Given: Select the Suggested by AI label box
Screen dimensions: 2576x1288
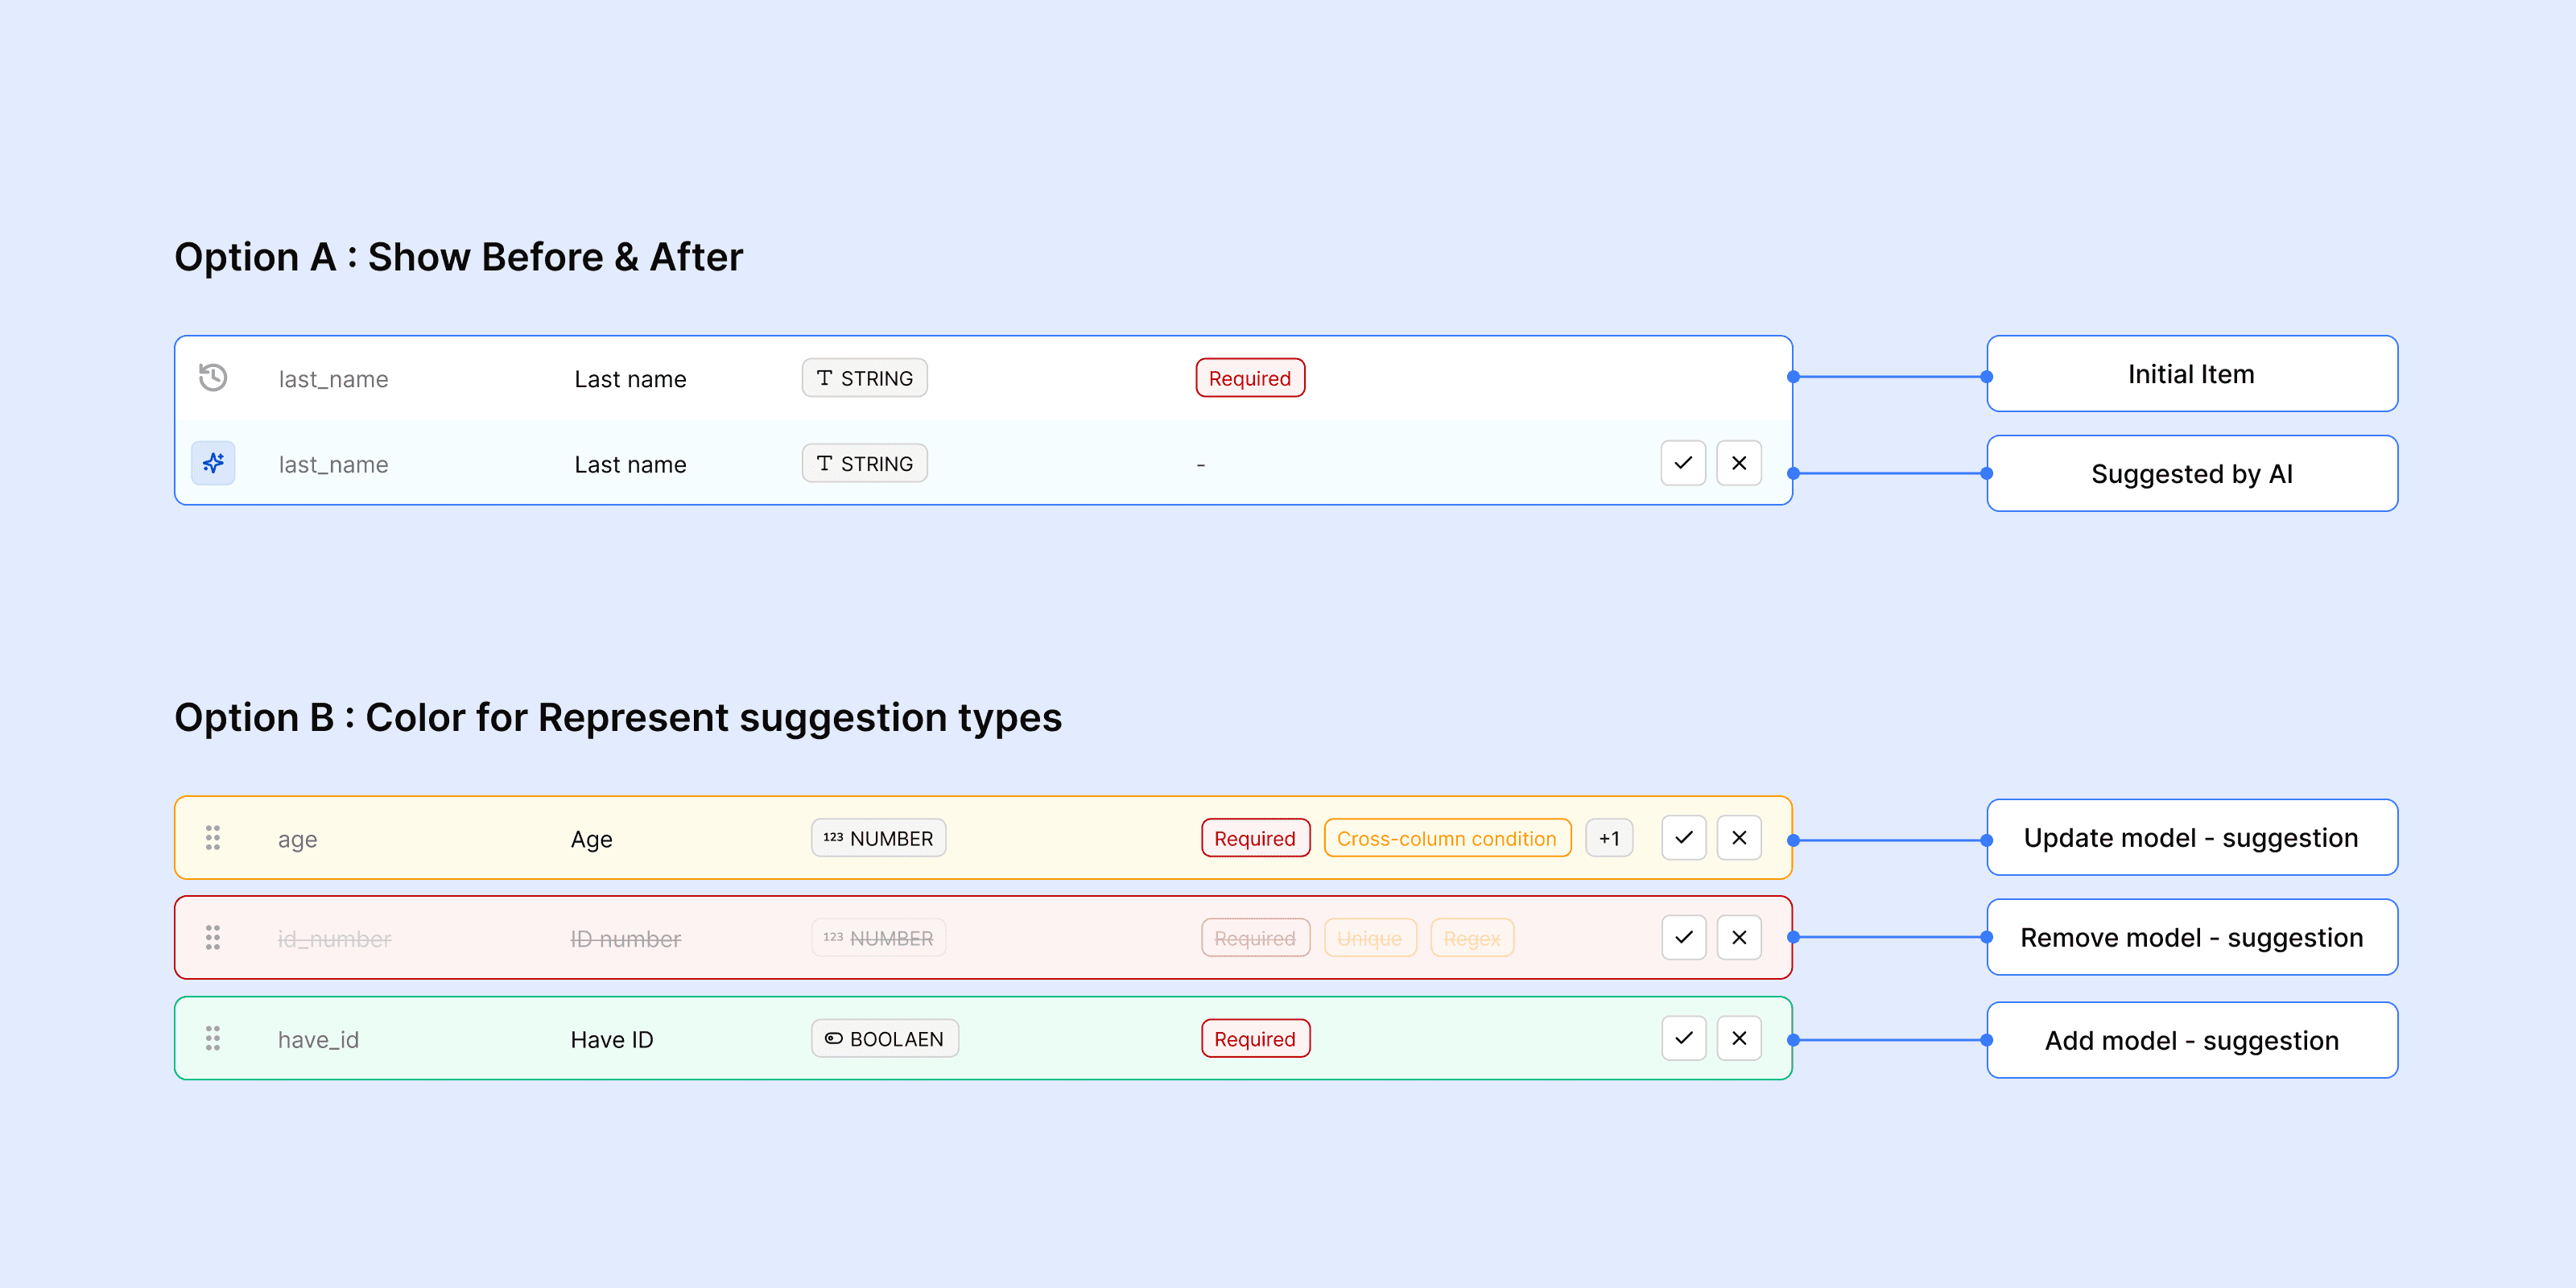Looking at the screenshot, I should 2191,474.
